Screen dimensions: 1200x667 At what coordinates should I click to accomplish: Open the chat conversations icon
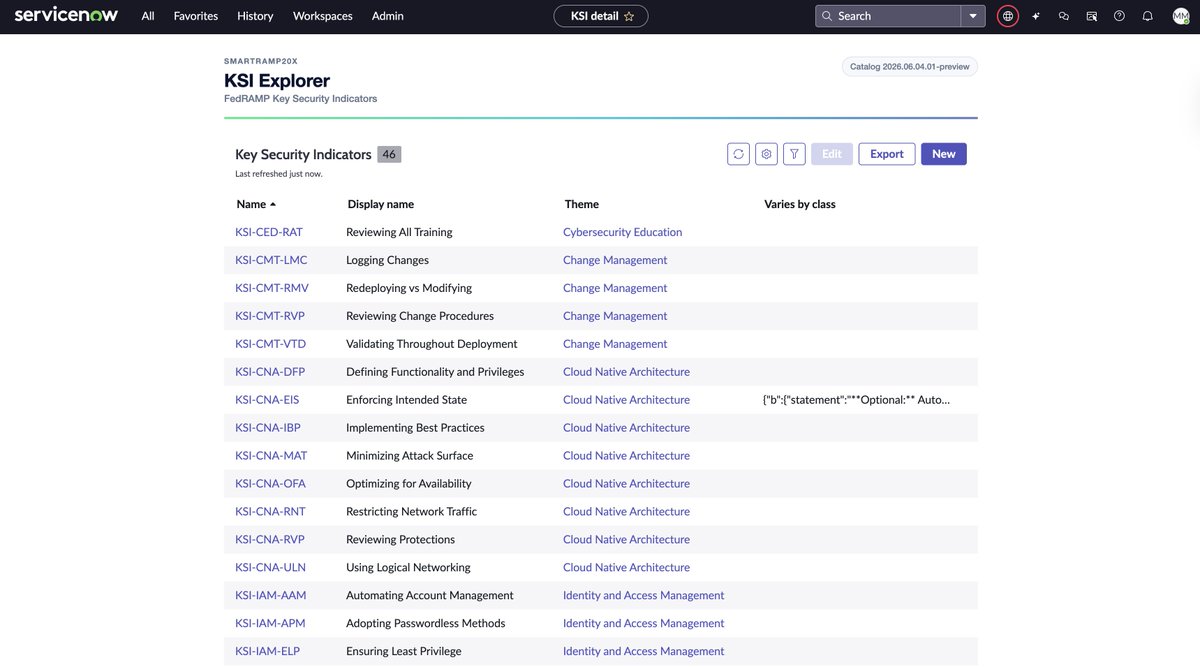tap(1064, 16)
